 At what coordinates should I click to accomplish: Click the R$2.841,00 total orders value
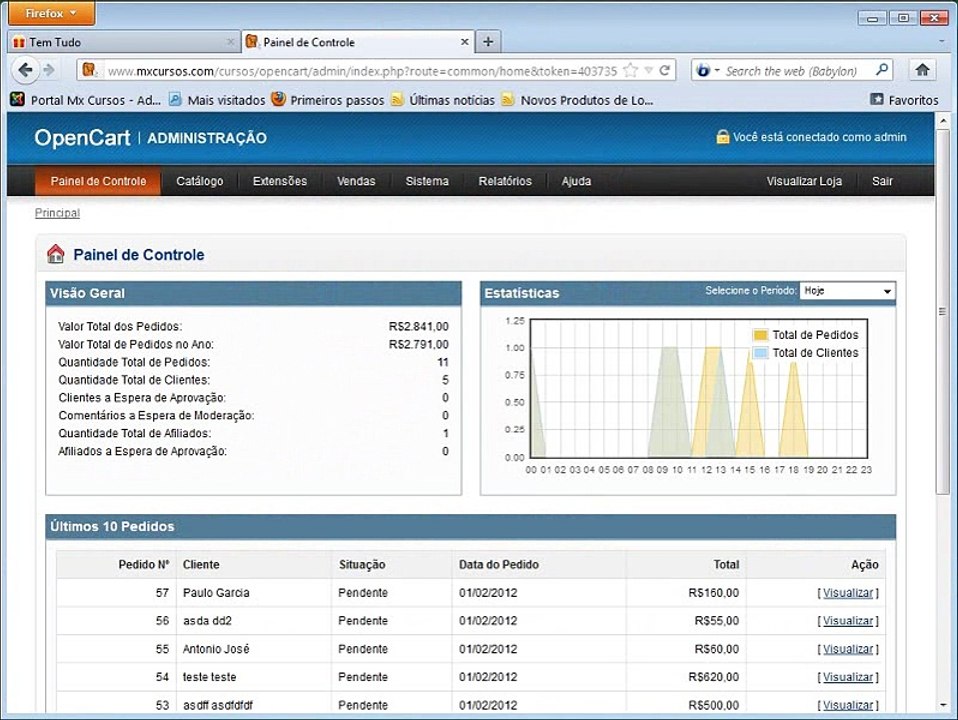coord(419,326)
